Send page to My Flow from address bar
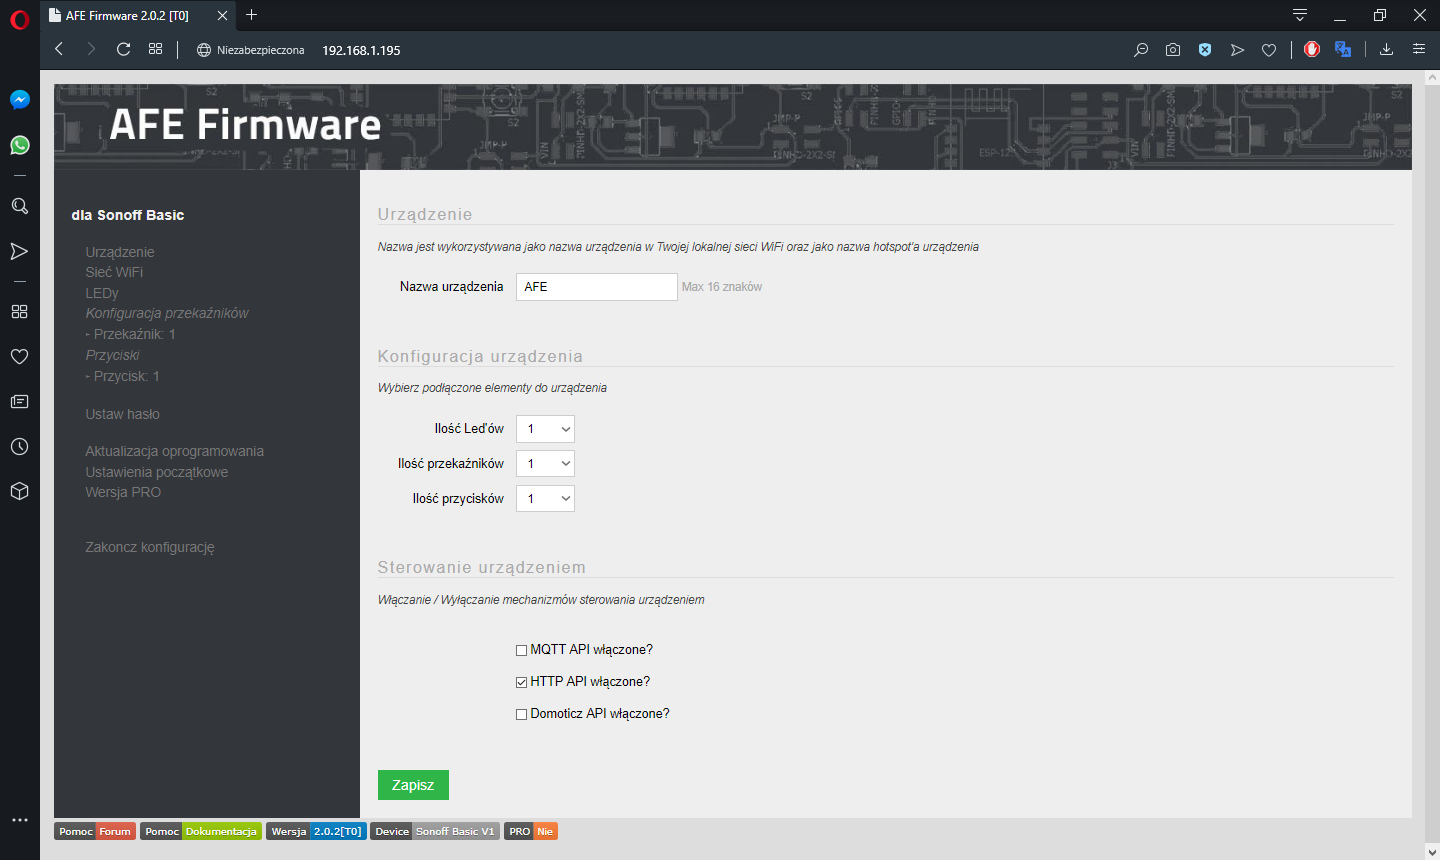Viewport: 1440px width, 860px height. [x=1237, y=50]
